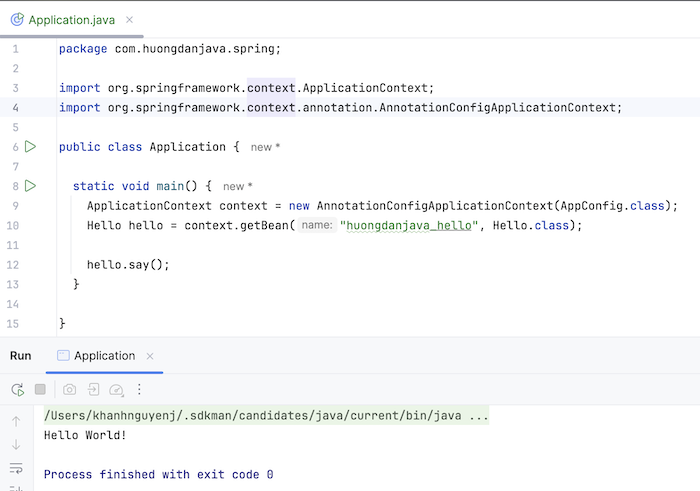Click the Rerun Application icon in Run toolbar
Viewport: 700px width, 491px height.
pyautogui.click(x=17, y=389)
